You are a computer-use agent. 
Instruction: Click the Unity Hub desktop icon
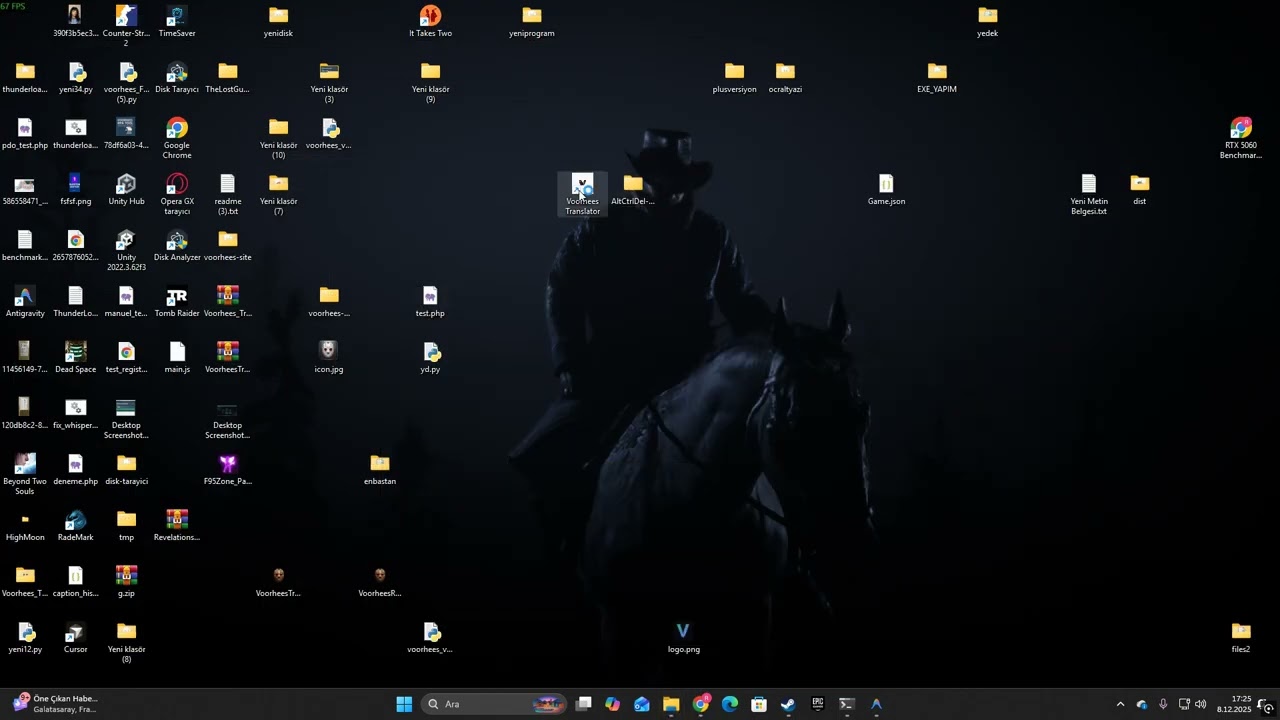pos(126,190)
